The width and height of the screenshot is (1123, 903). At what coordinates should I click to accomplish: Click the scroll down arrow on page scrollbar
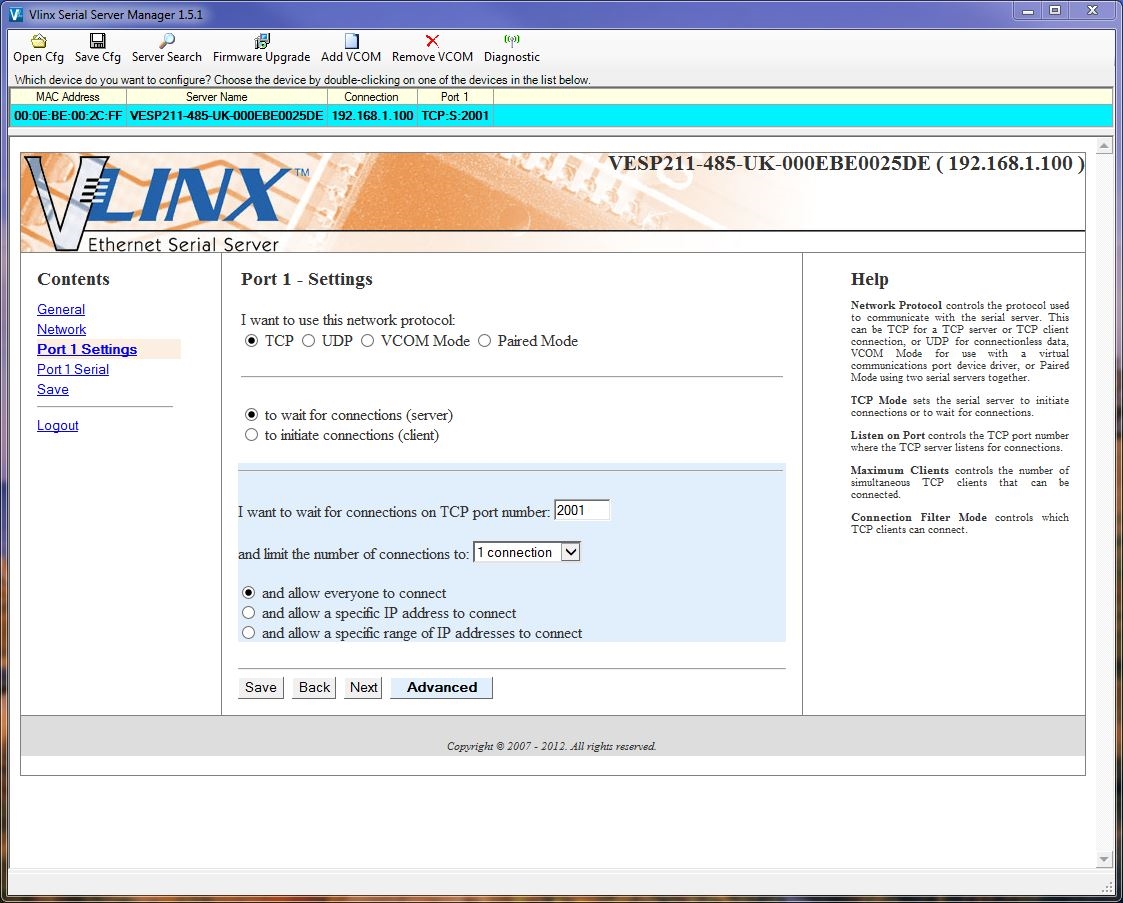tap(1104, 859)
